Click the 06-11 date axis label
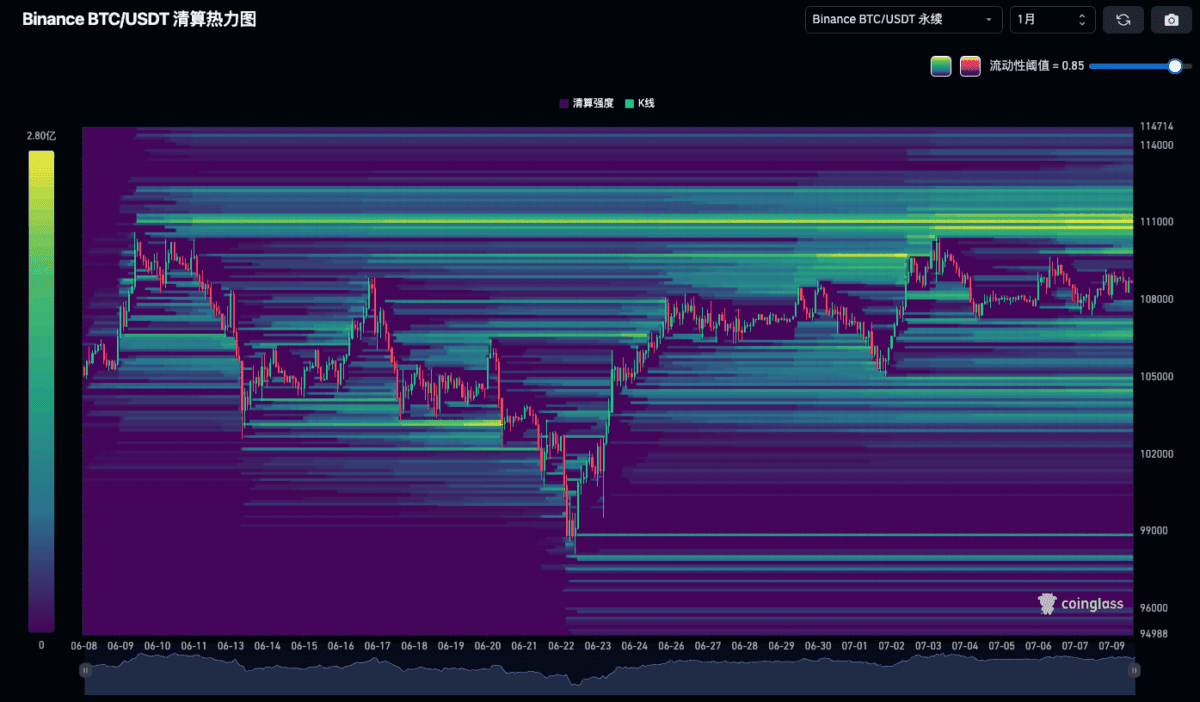This screenshot has height=702, width=1200. tap(194, 646)
